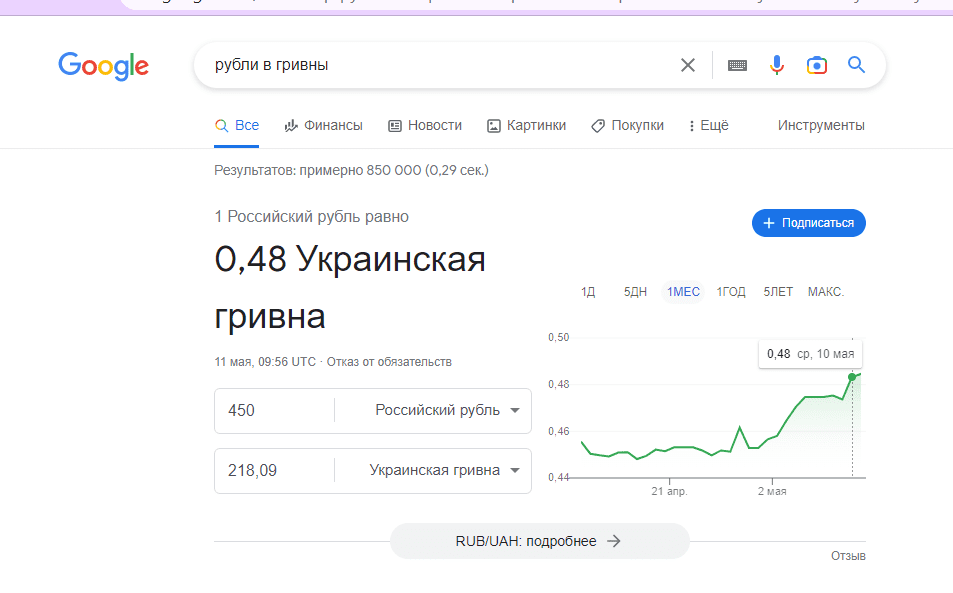The width and height of the screenshot is (953, 593).
Task: Switch chart to 5ДН range
Action: 635,292
